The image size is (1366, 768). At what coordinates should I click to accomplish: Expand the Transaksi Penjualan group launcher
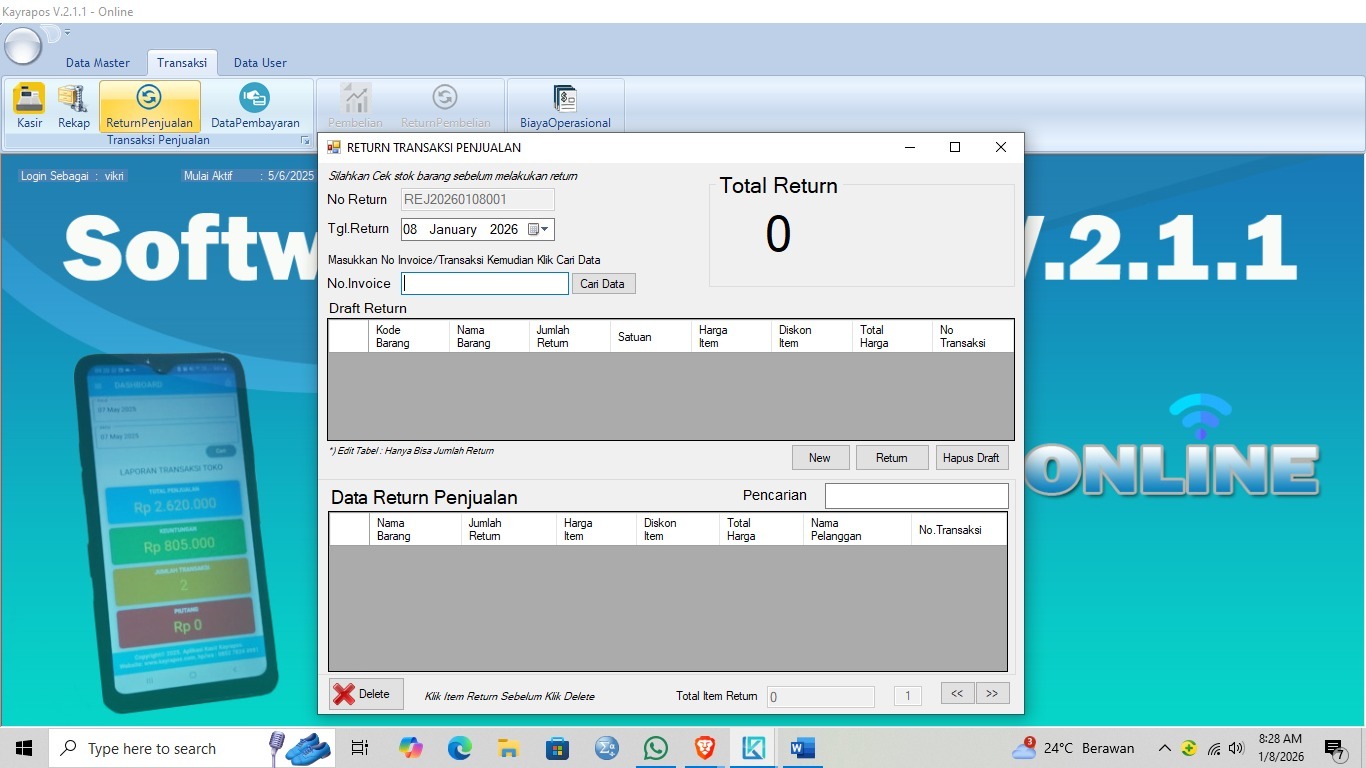pos(305,141)
